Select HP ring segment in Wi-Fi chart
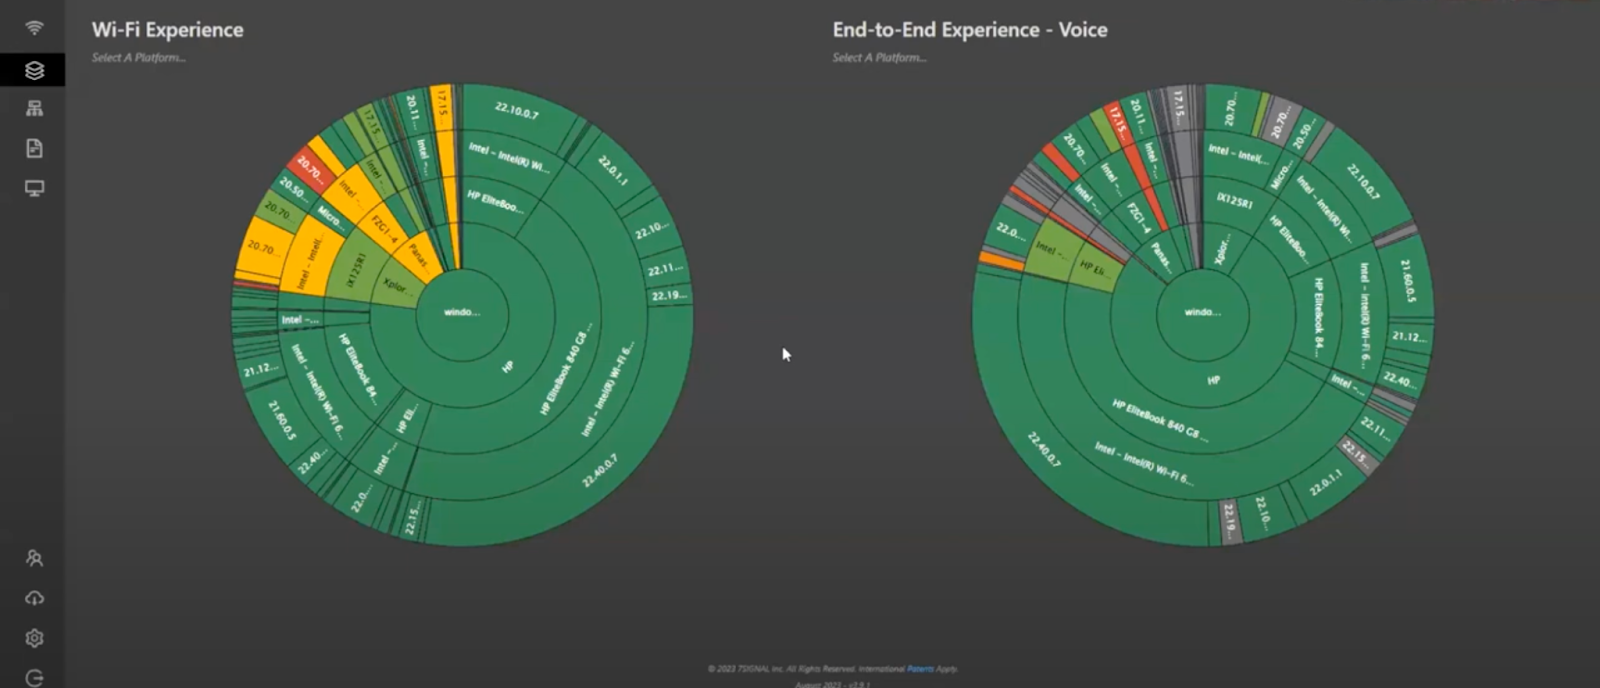Viewport: 1600px width, 688px height. [507, 367]
